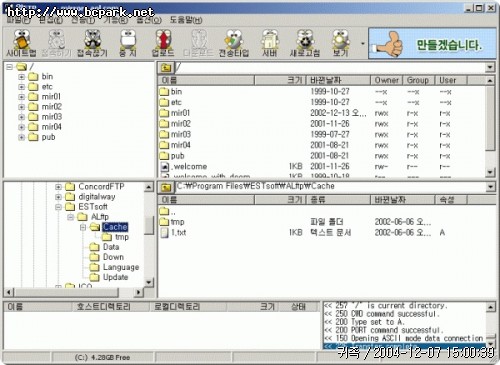Open the remote path dropdown showing '/'
Screen dimensions: 500x365
(x=490, y=68)
